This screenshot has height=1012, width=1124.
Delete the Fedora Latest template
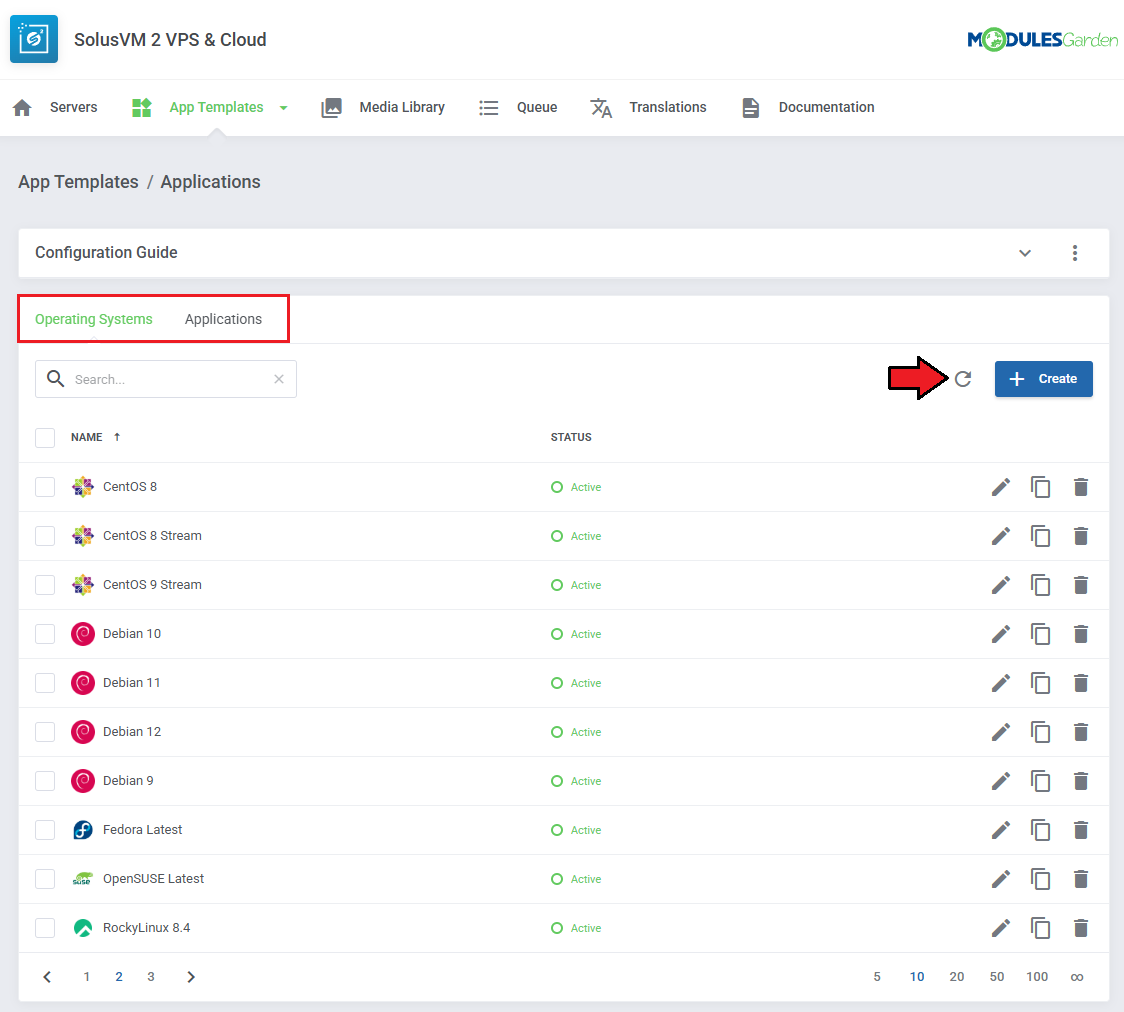[1080, 830]
